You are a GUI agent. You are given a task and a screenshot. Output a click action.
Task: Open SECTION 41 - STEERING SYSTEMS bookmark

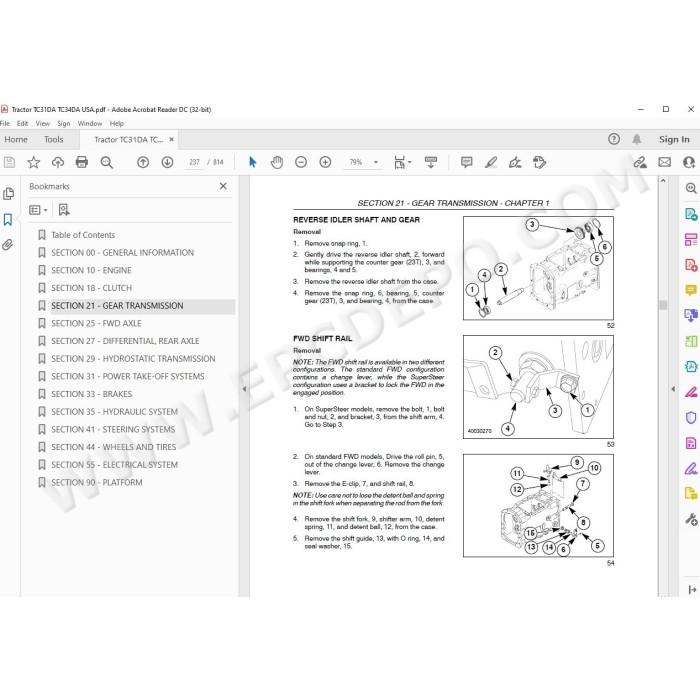113,429
